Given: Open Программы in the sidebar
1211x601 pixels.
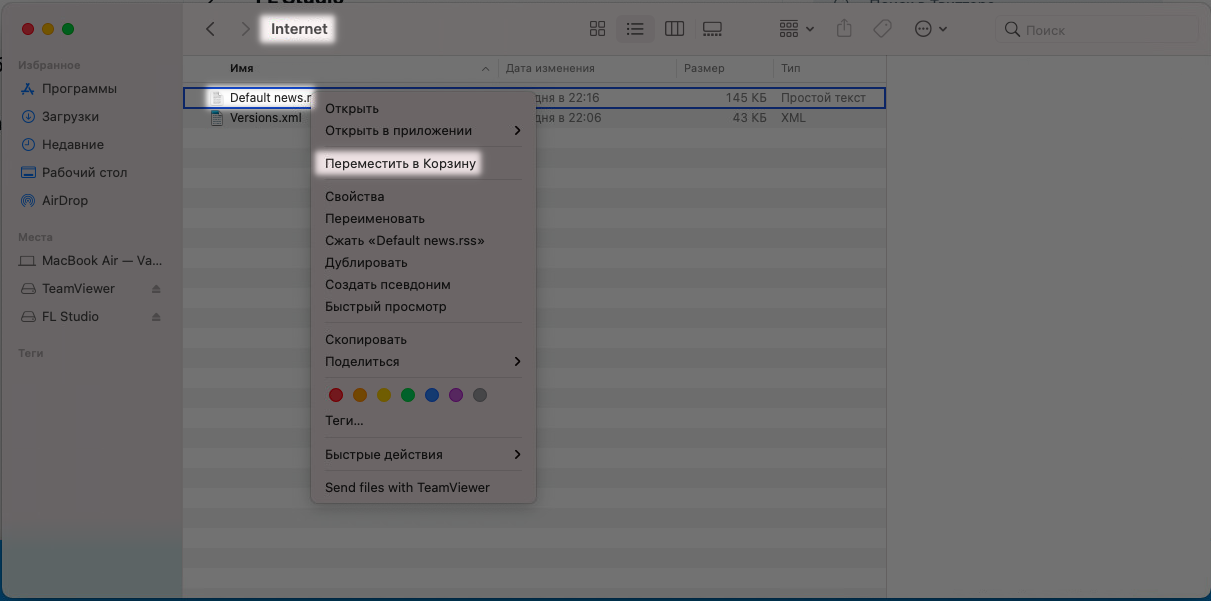Looking at the screenshot, I should [x=80, y=88].
